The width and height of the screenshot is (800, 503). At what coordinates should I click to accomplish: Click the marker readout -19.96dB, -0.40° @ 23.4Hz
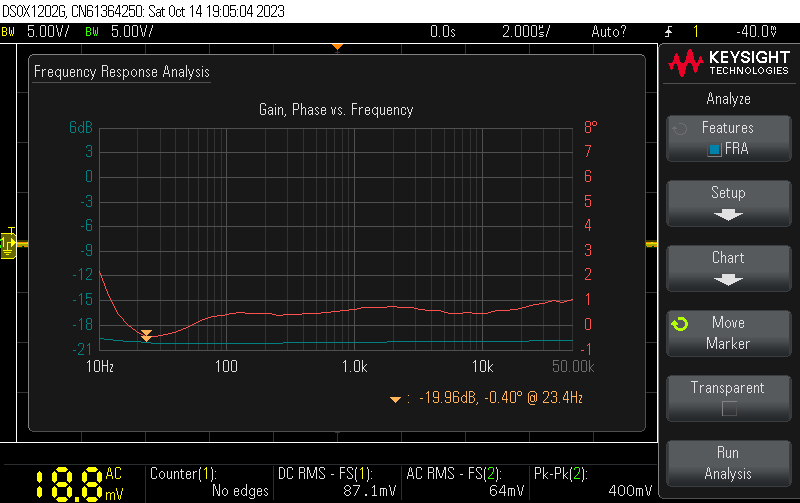(x=501, y=397)
